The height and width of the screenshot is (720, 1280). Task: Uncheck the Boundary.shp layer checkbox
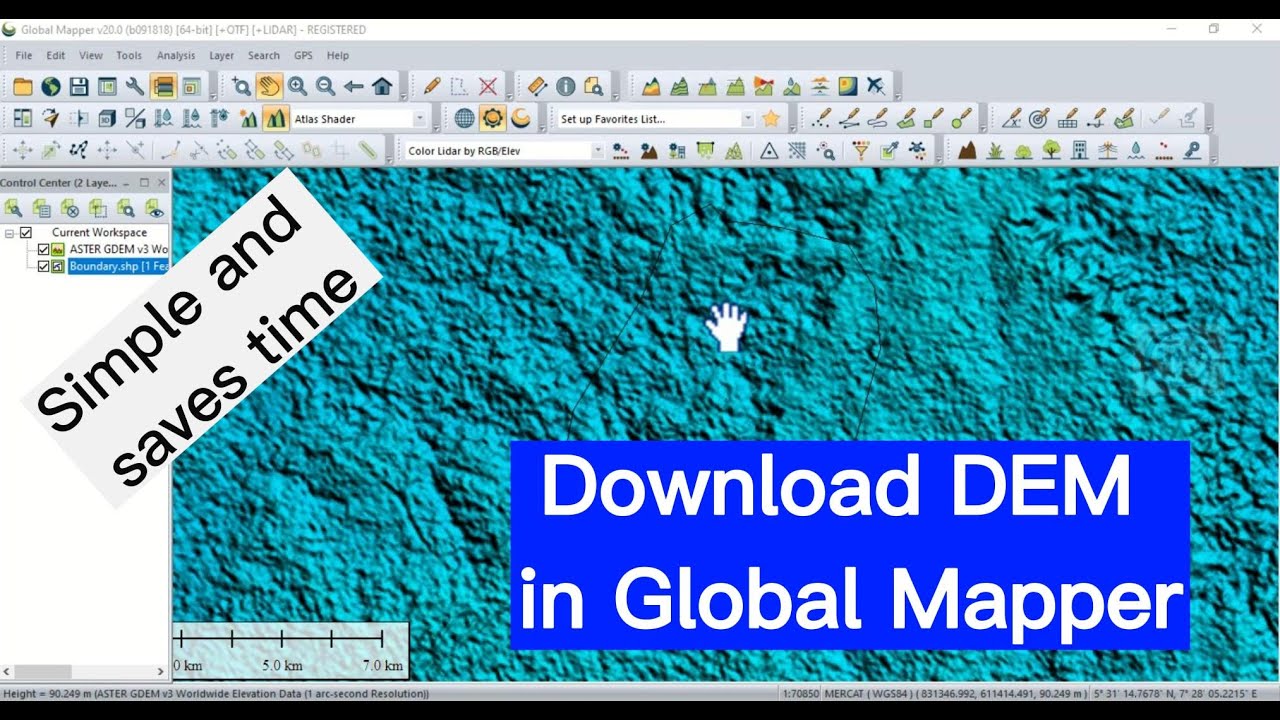click(43, 266)
